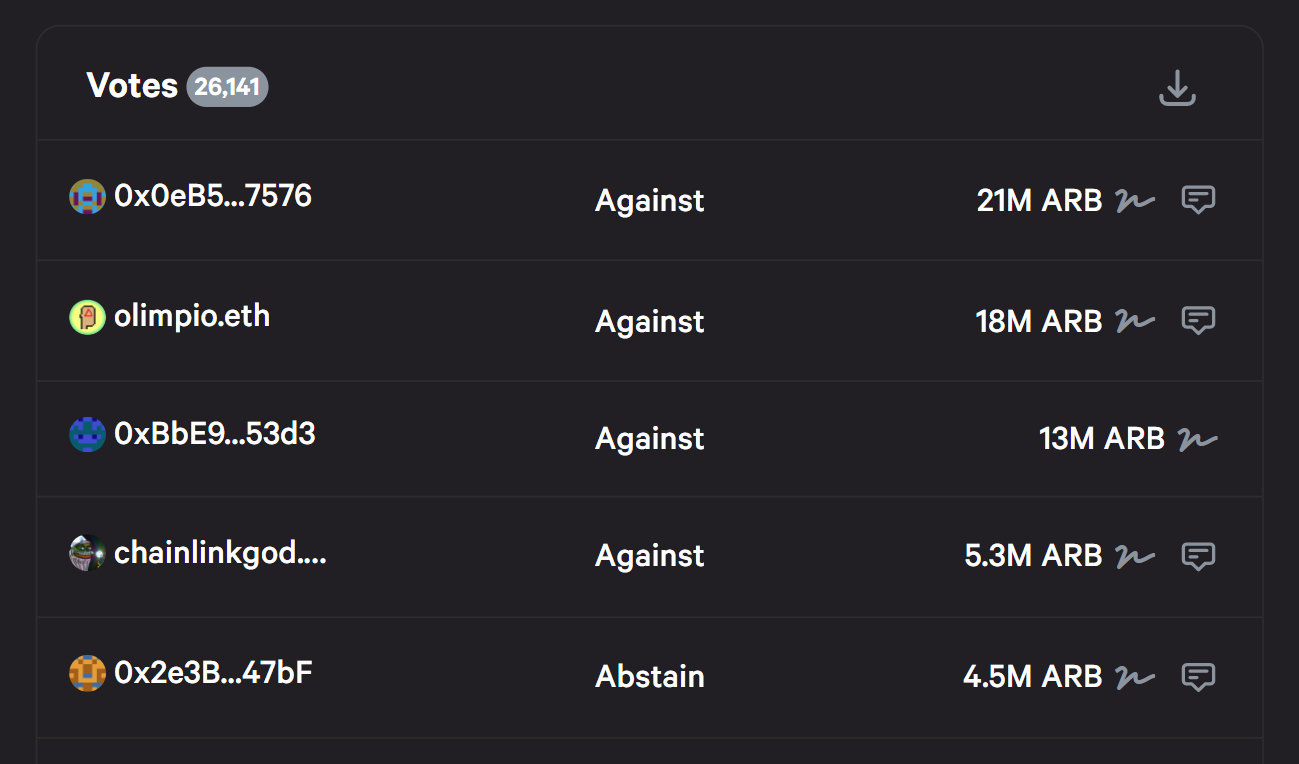This screenshot has height=764, width=1299.
Task: Click the Abstain vote label
Action: (650, 677)
